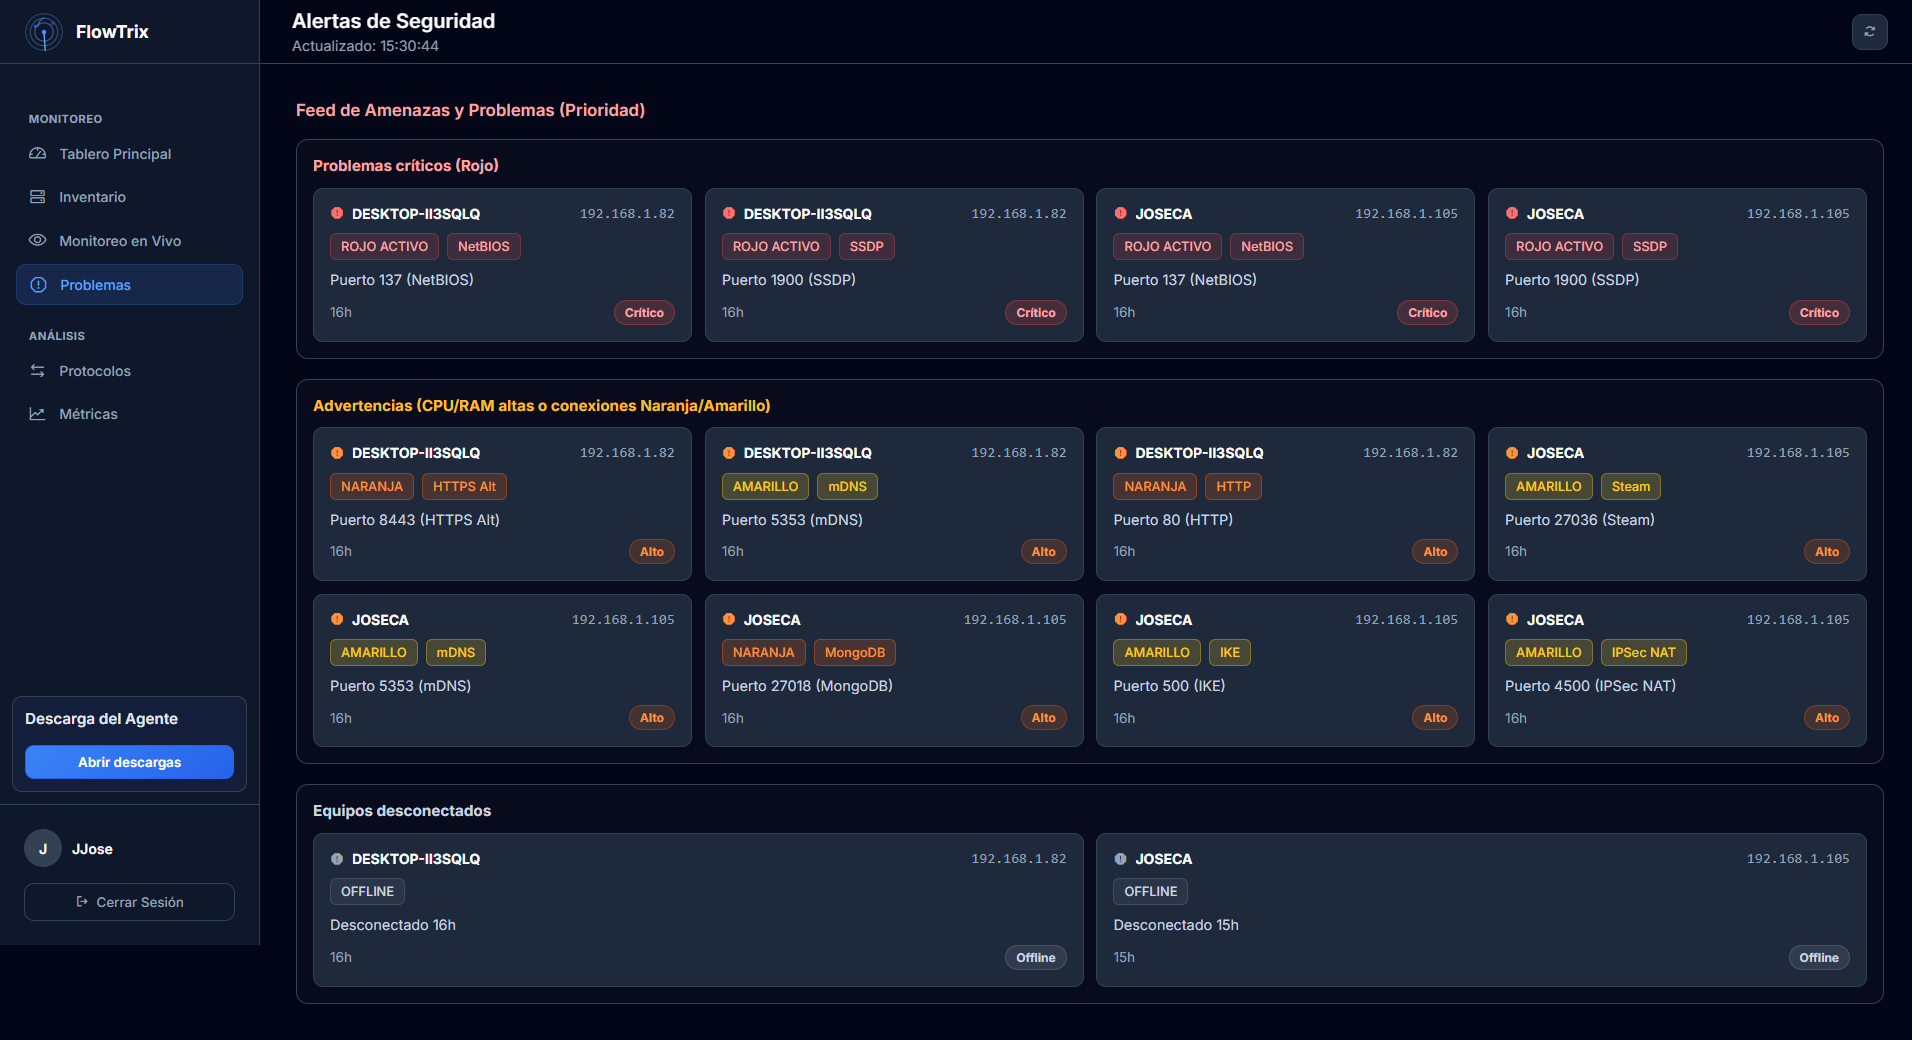Click the Monitoreo en Vivo eye icon
The image size is (1912, 1040).
click(x=38, y=241)
